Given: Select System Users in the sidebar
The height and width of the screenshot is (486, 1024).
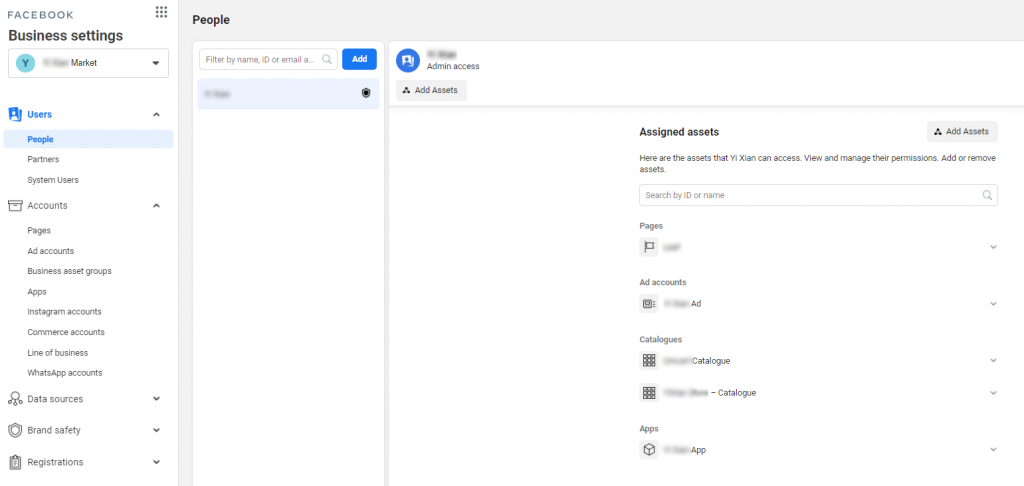Looking at the screenshot, I should [x=53, y=180].
